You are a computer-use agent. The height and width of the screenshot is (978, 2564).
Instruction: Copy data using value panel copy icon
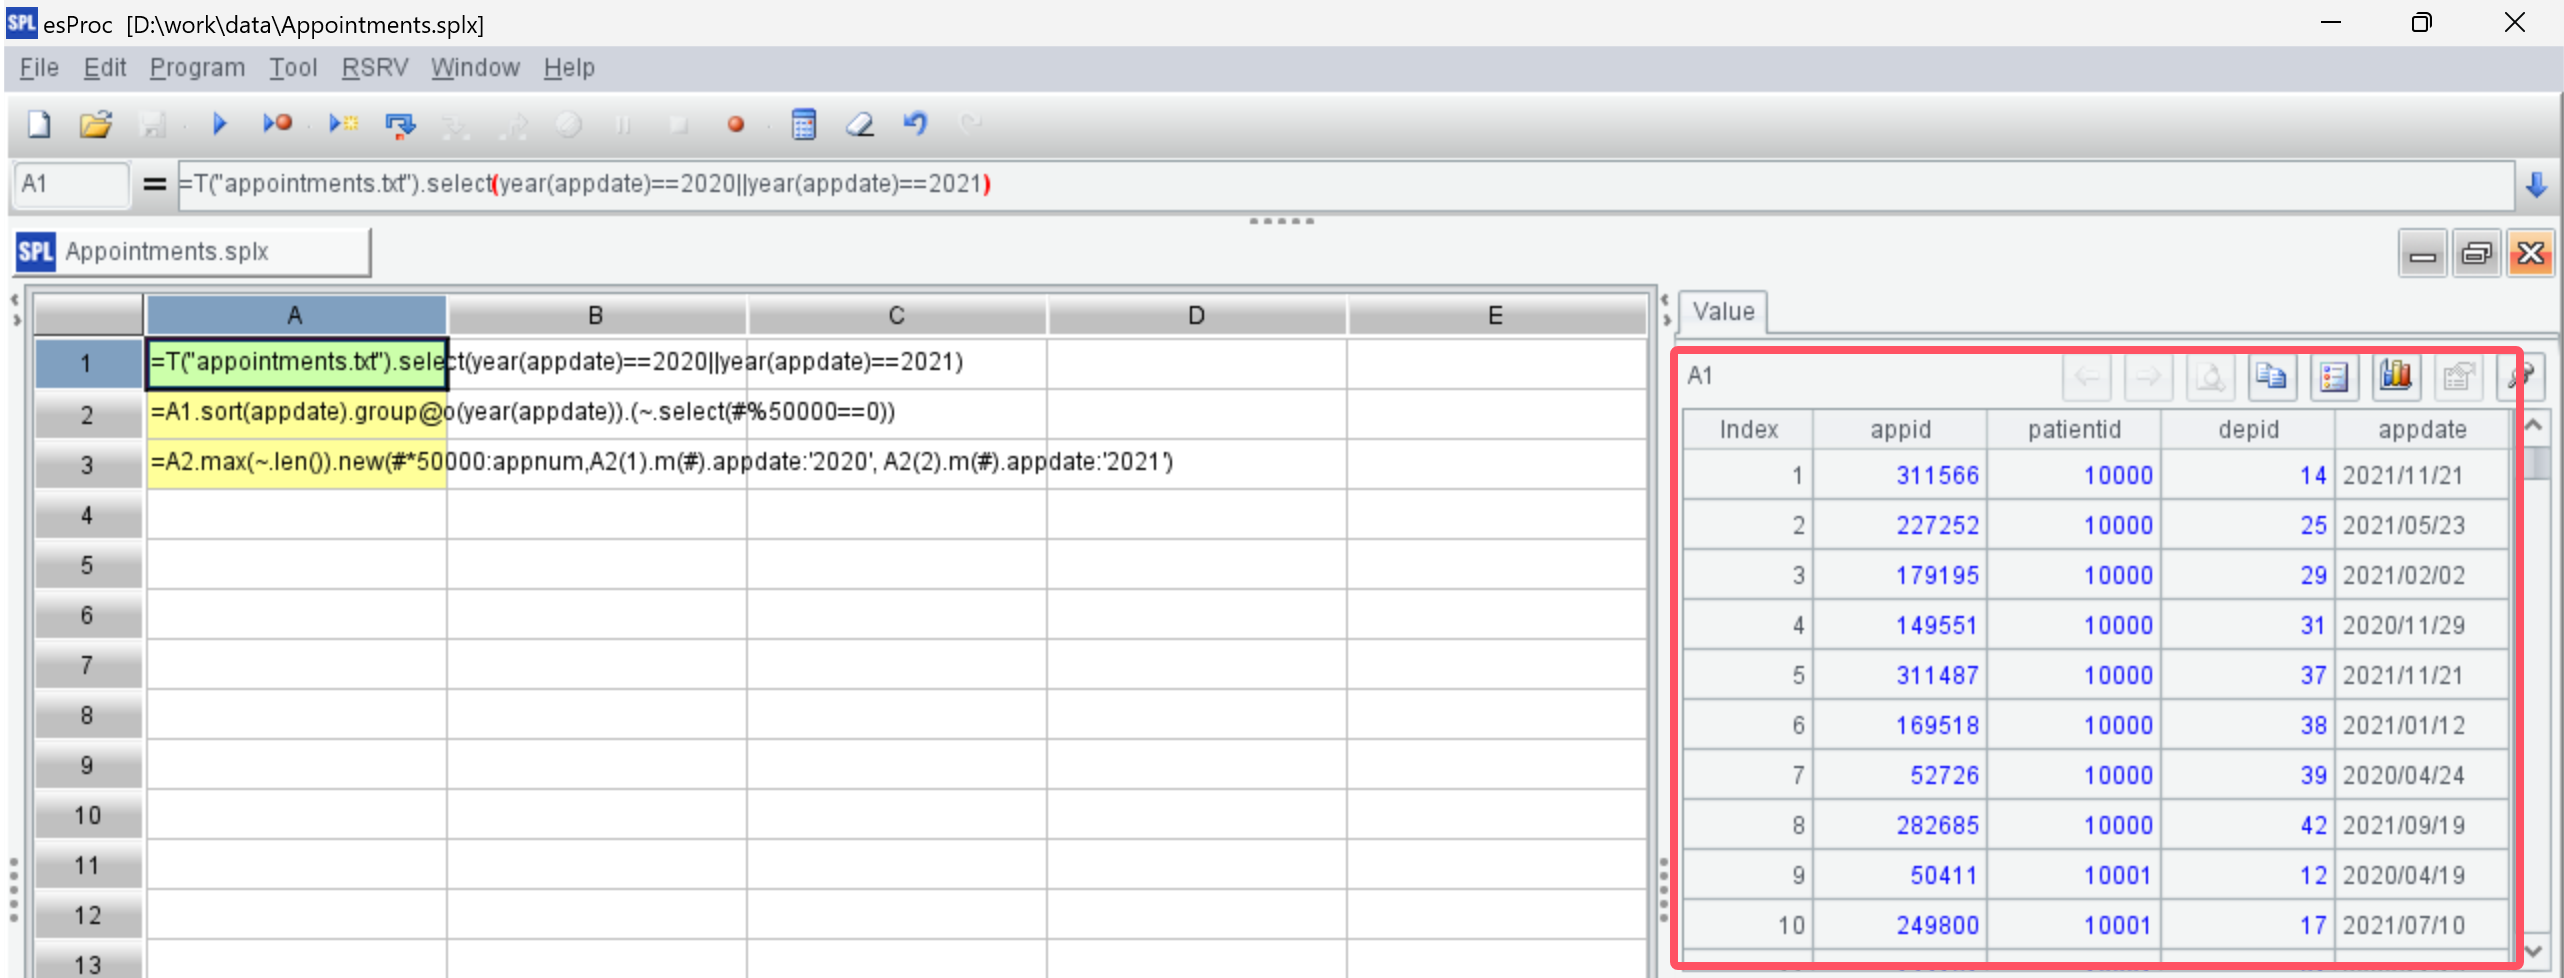click(x=2271, y=376)
